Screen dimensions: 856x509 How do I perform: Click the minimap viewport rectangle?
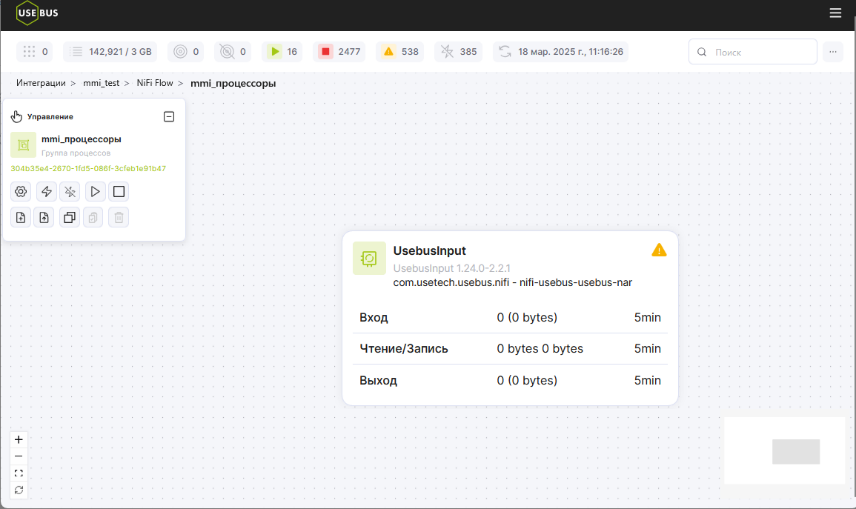pyautogui.click(x=796, y=452)
